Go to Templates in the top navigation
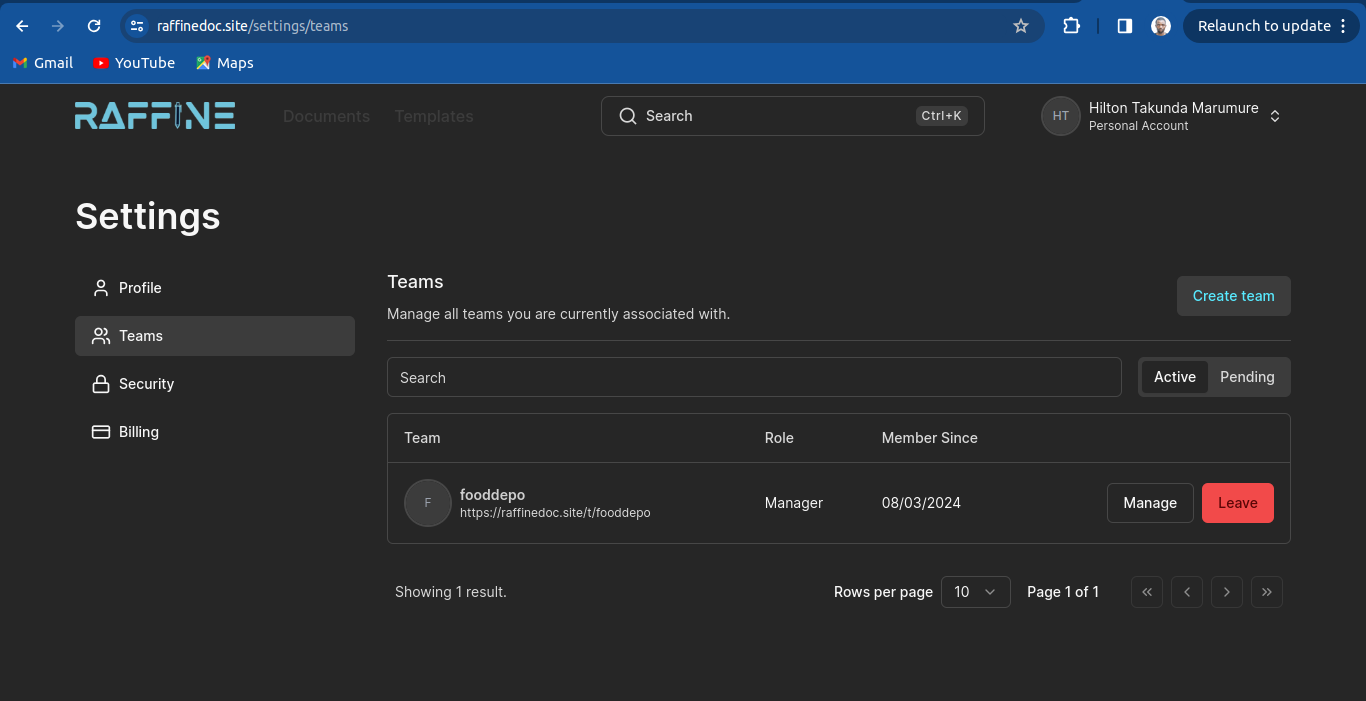This screenshot has height=701, width=1366. point(434,116)
